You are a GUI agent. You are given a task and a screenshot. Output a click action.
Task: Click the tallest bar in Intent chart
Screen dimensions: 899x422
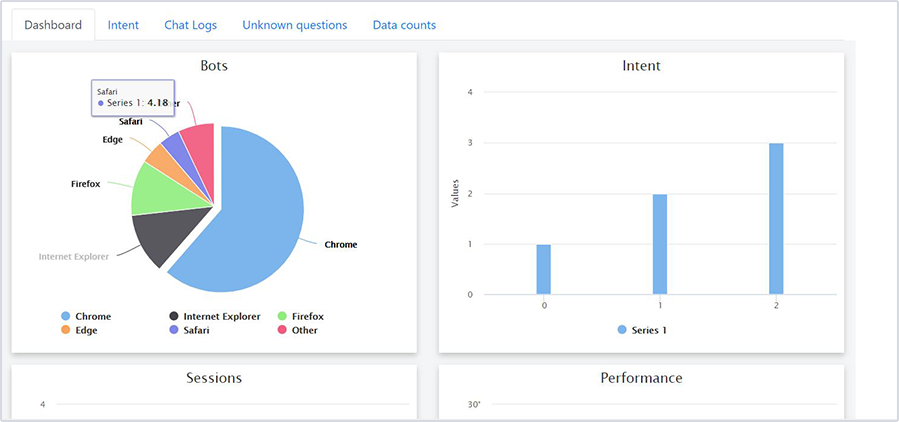(776, 218)
